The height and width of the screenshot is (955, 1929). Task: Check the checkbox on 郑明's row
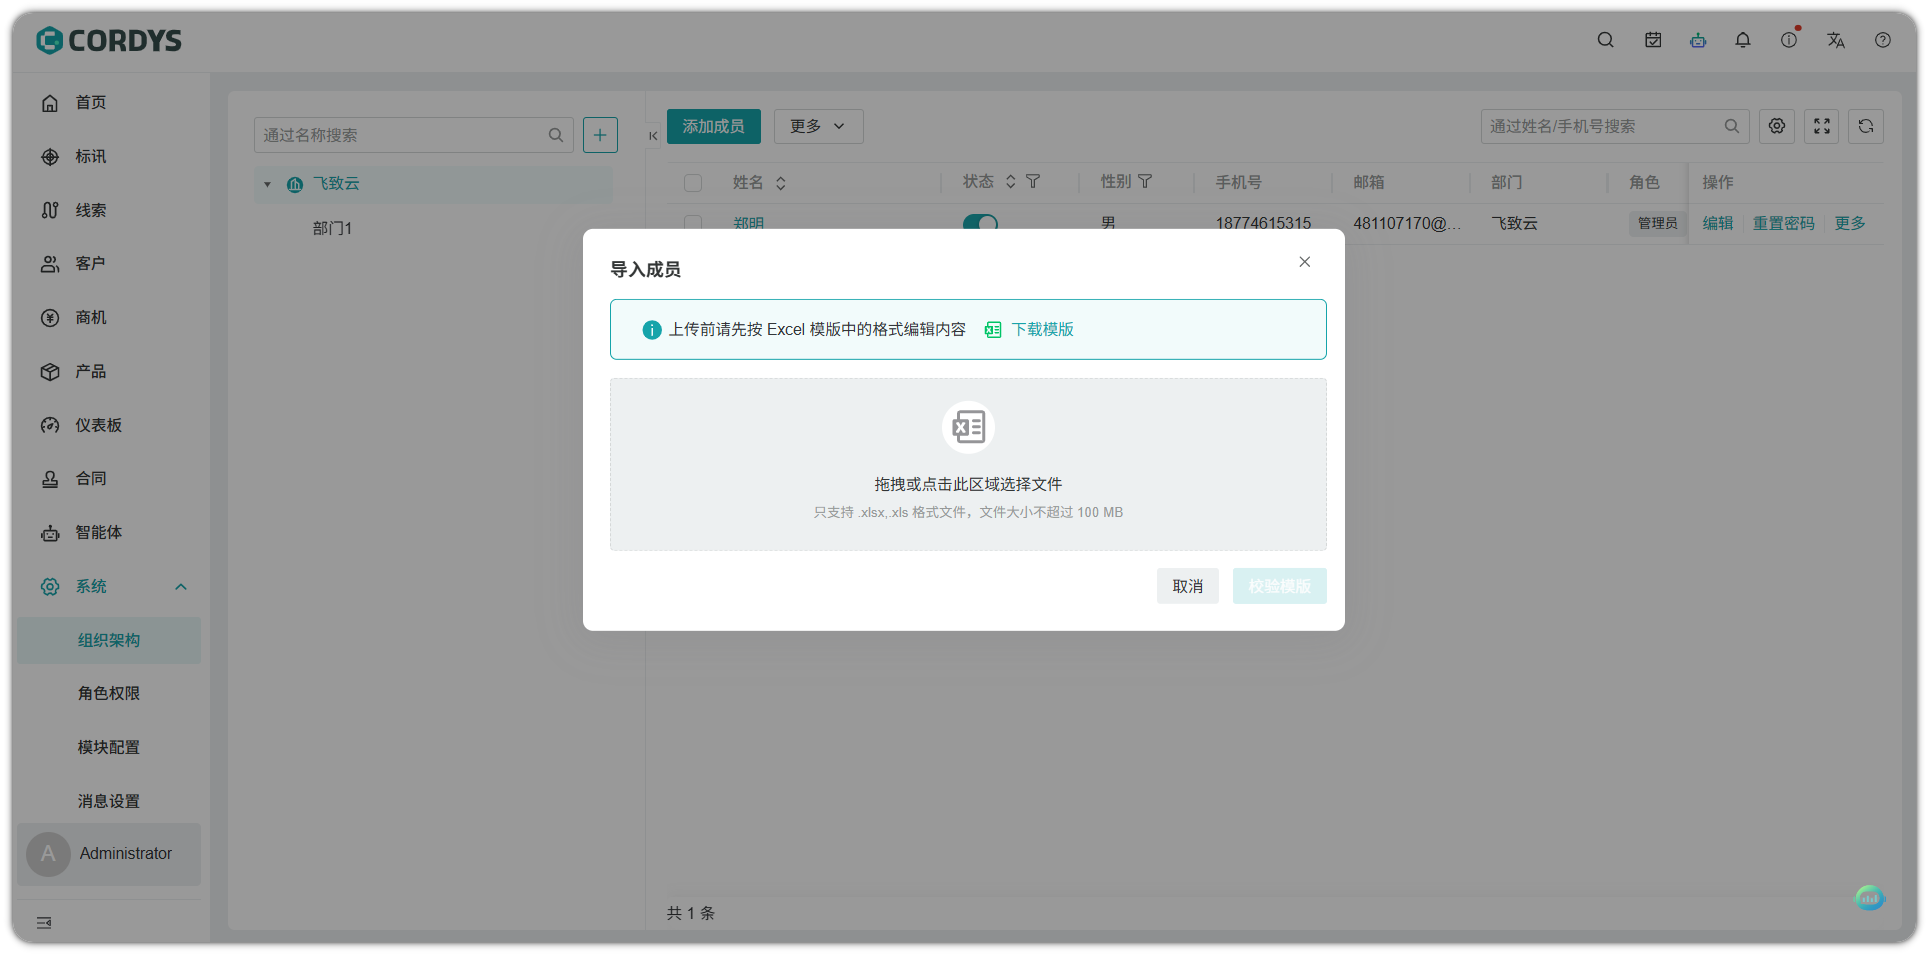pos(693,223)
